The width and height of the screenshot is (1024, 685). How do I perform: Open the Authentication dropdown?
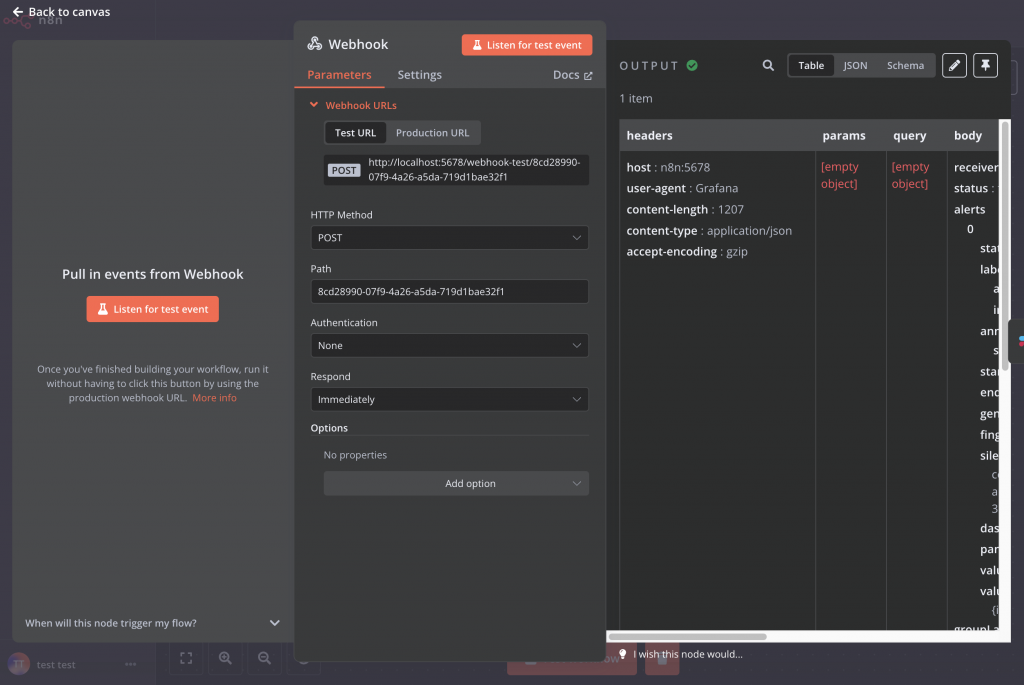(449, 345)
